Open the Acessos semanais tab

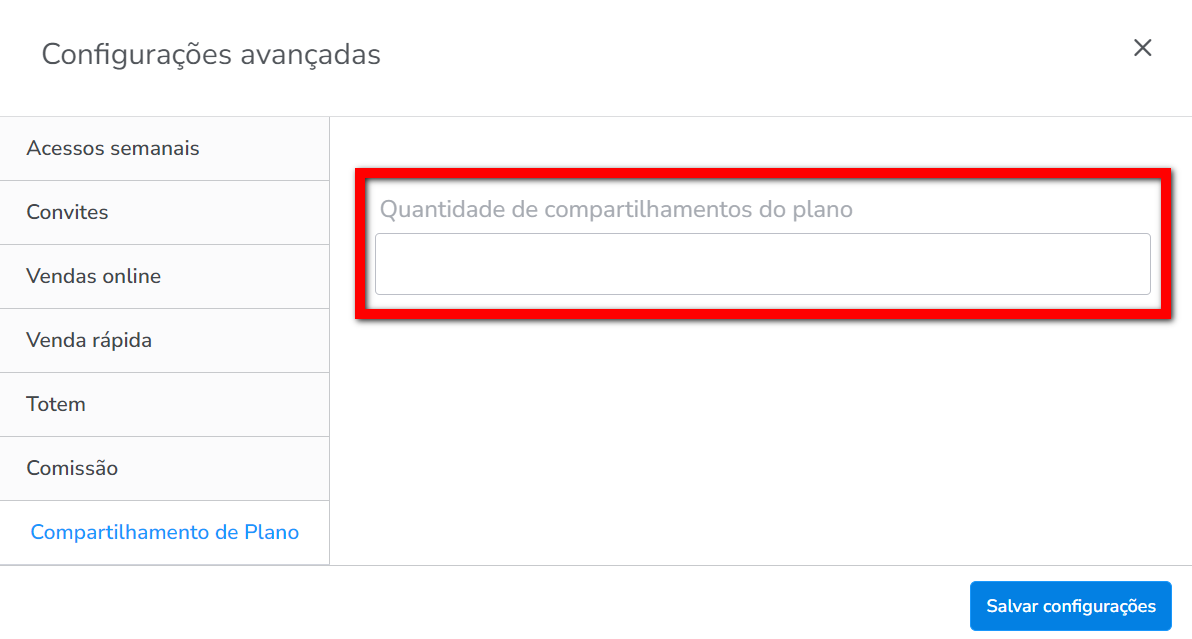pyautogui.click(x=113, y=148)
